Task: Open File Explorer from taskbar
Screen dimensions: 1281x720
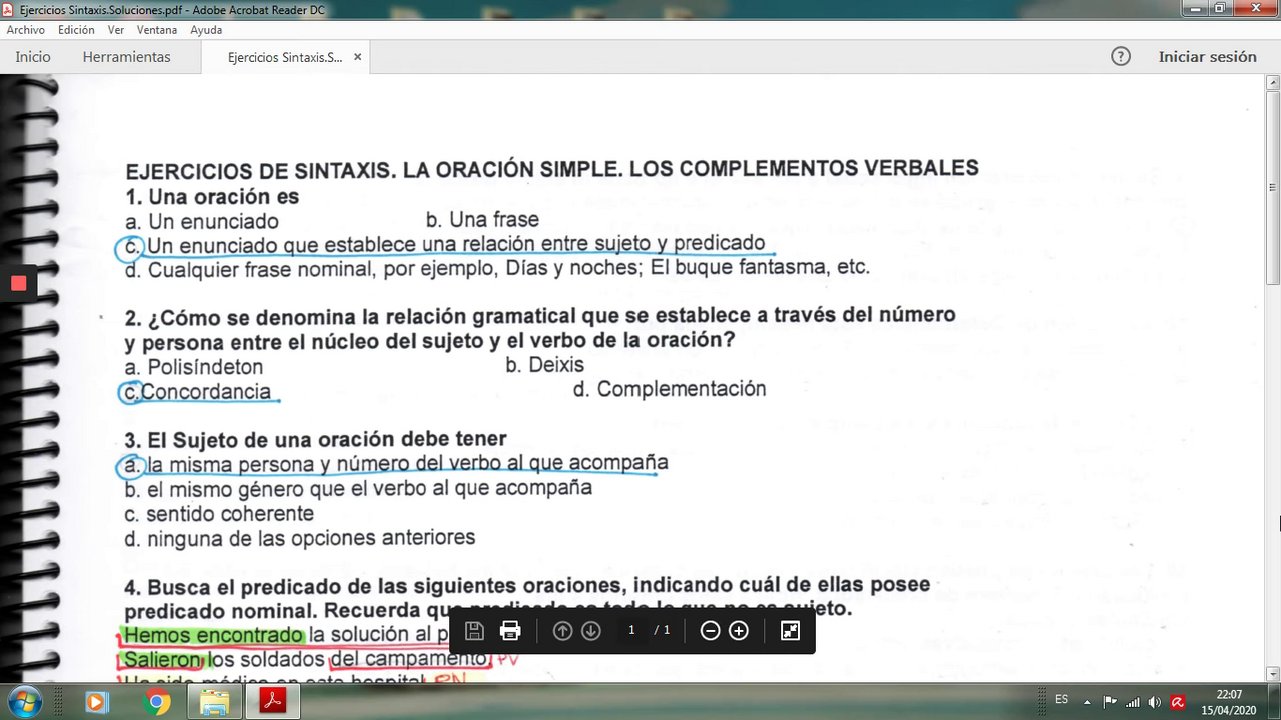Action: pyautogui.click(x=214, y=702)
